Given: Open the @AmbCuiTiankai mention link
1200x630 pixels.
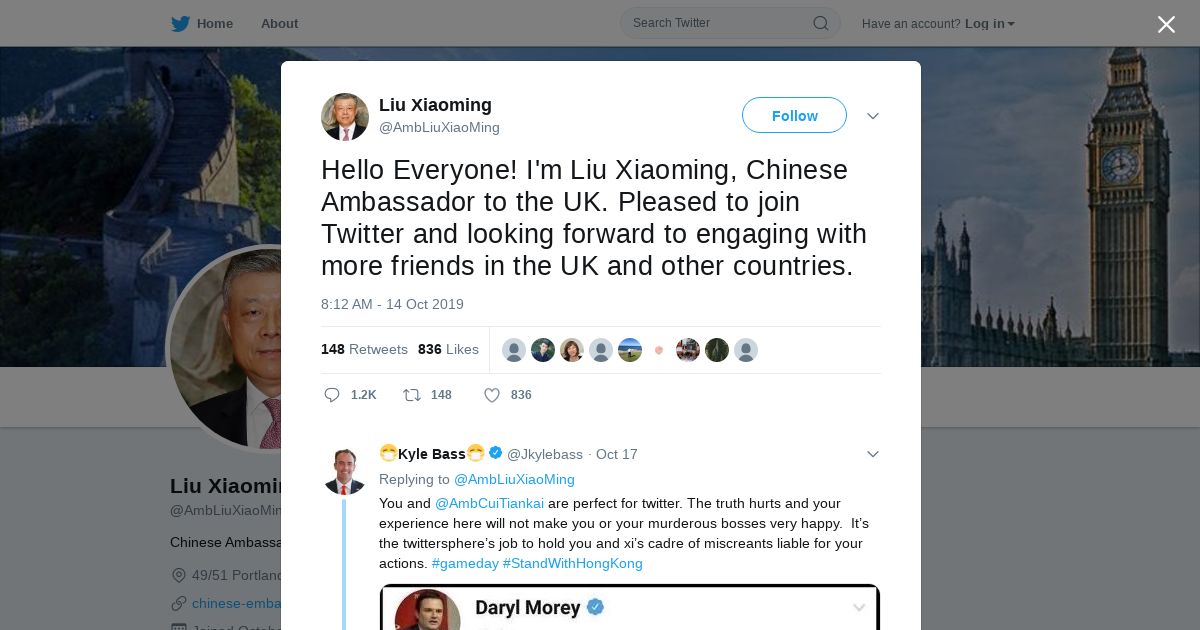Looking at the screenshot, I should 489,503.
